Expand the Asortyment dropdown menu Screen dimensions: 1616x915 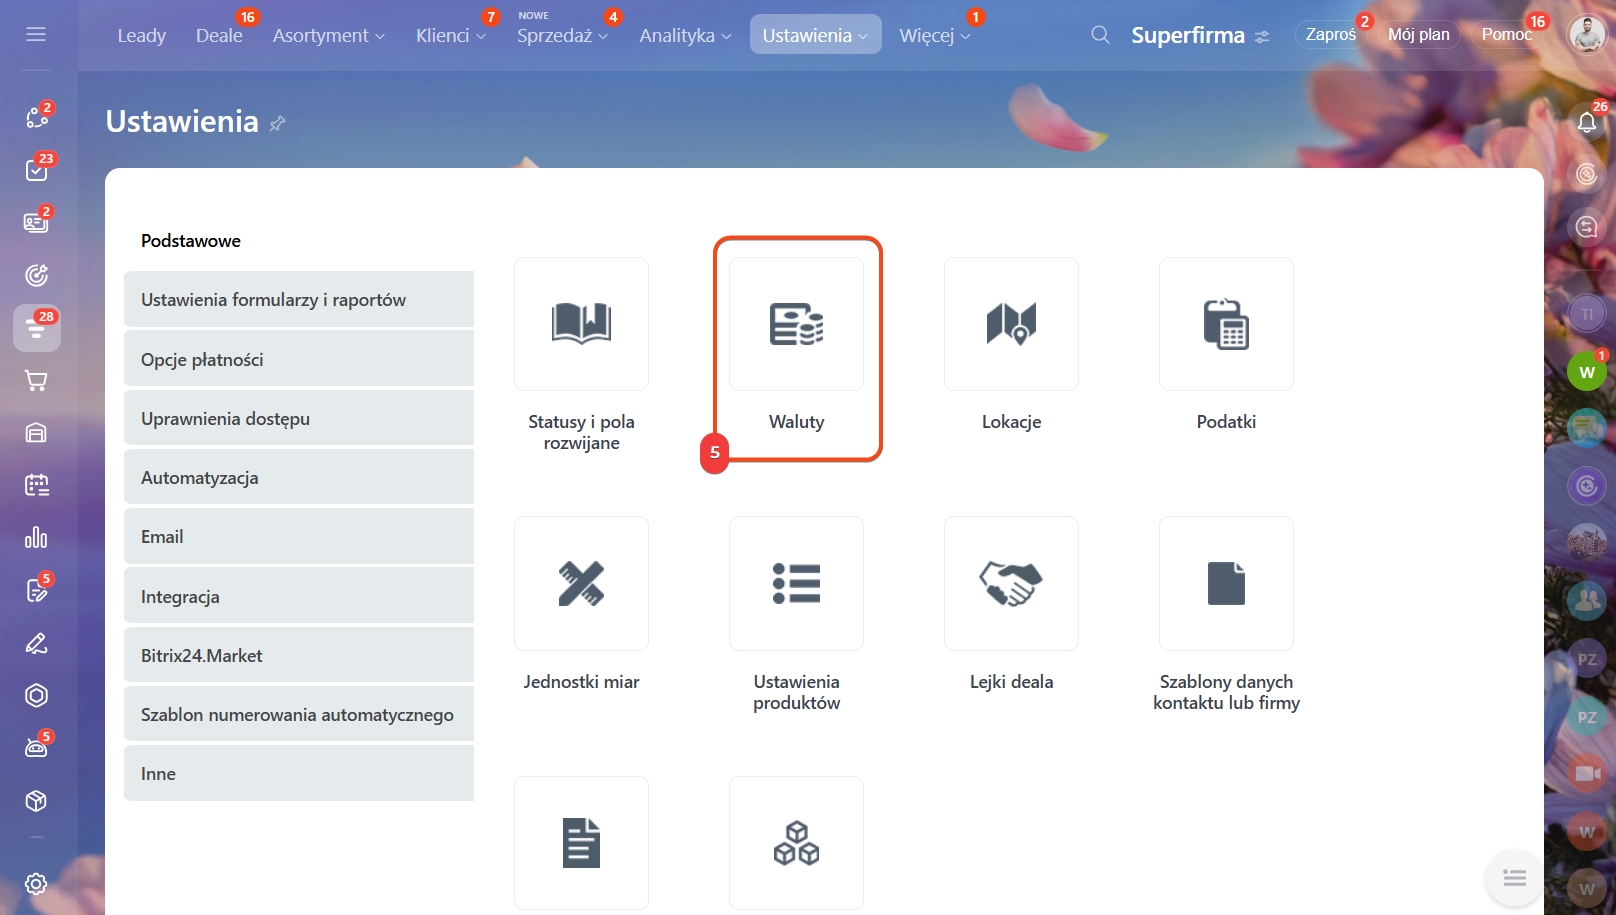pos(328,35)
